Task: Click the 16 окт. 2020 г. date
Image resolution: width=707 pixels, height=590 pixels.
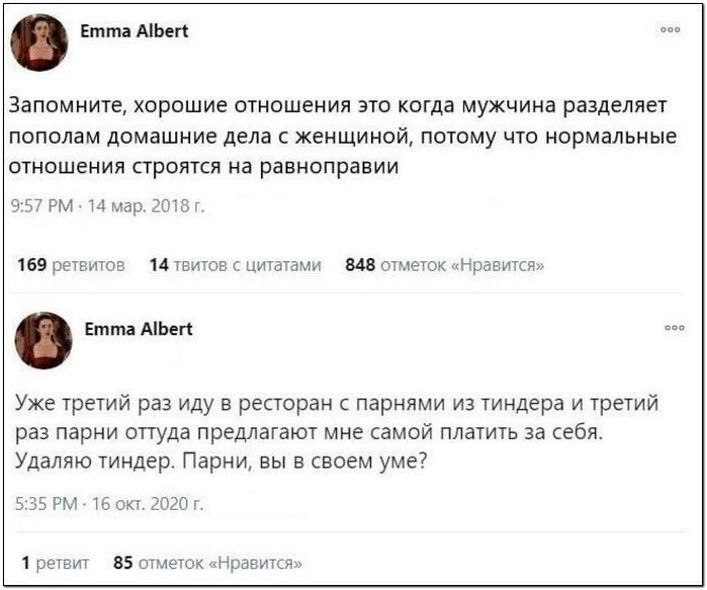Action: [x=148, y=503]
